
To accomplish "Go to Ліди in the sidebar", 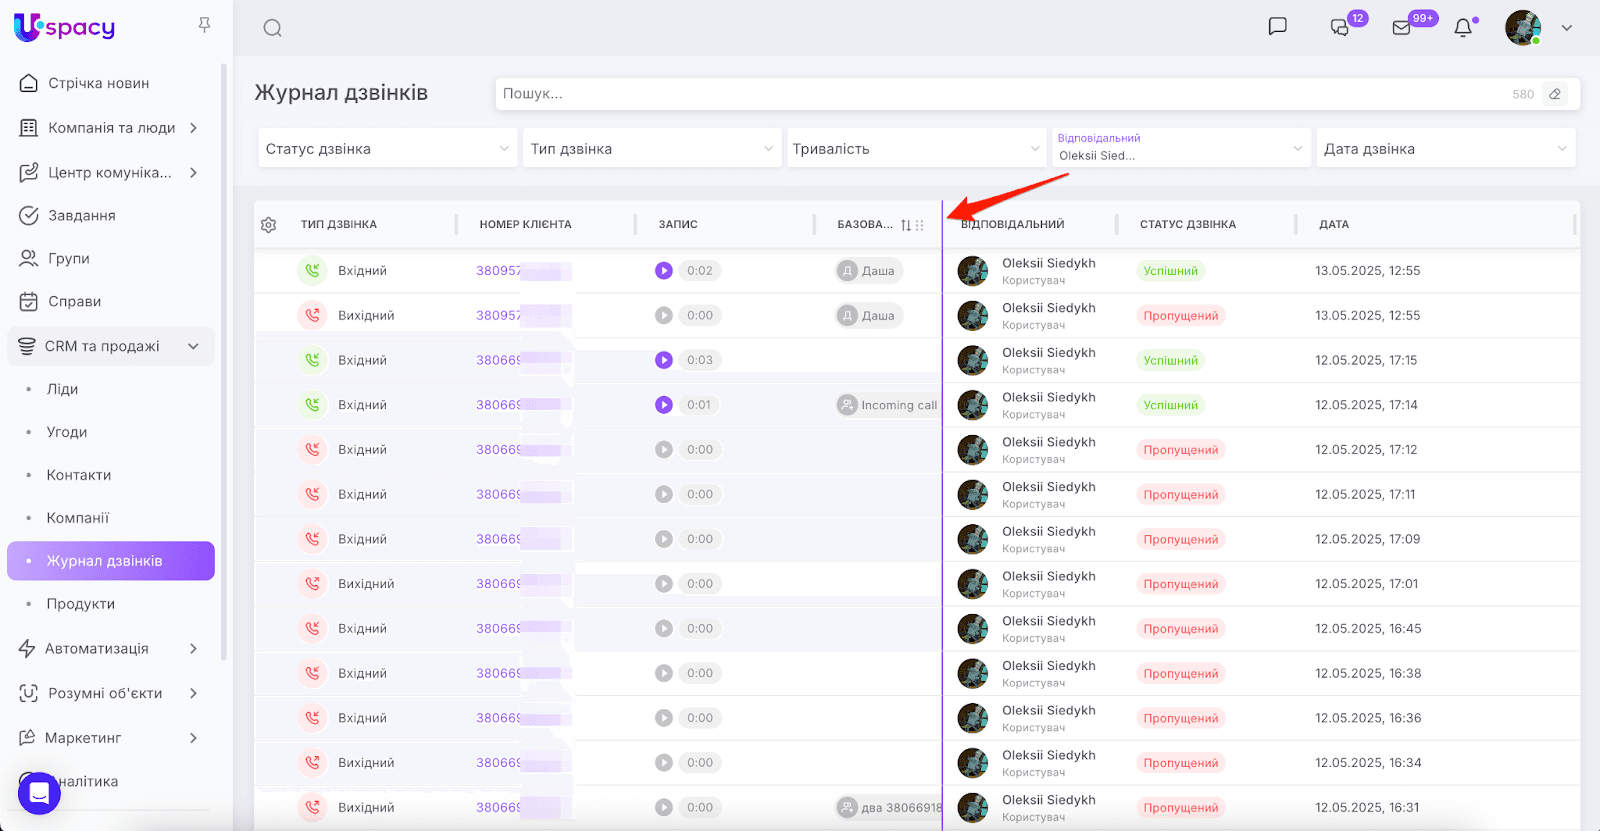I will 62,389.
